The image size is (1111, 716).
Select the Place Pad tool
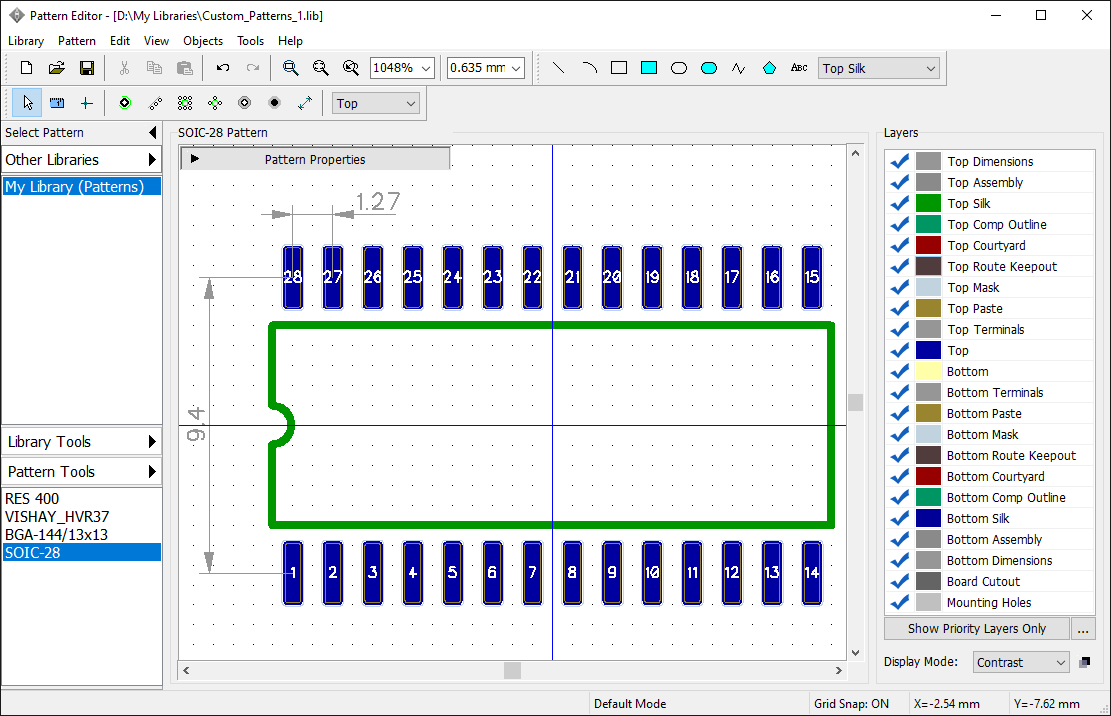point(125,103)
